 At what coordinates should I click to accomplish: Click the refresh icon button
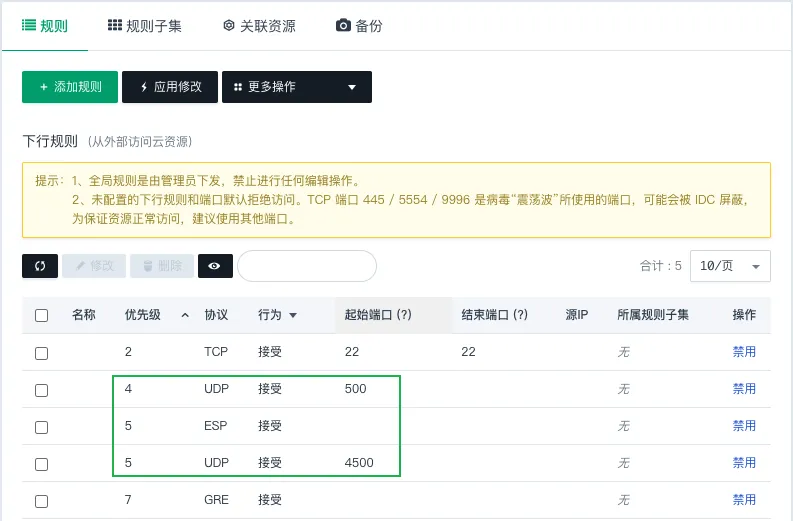(x=40, y=266)
